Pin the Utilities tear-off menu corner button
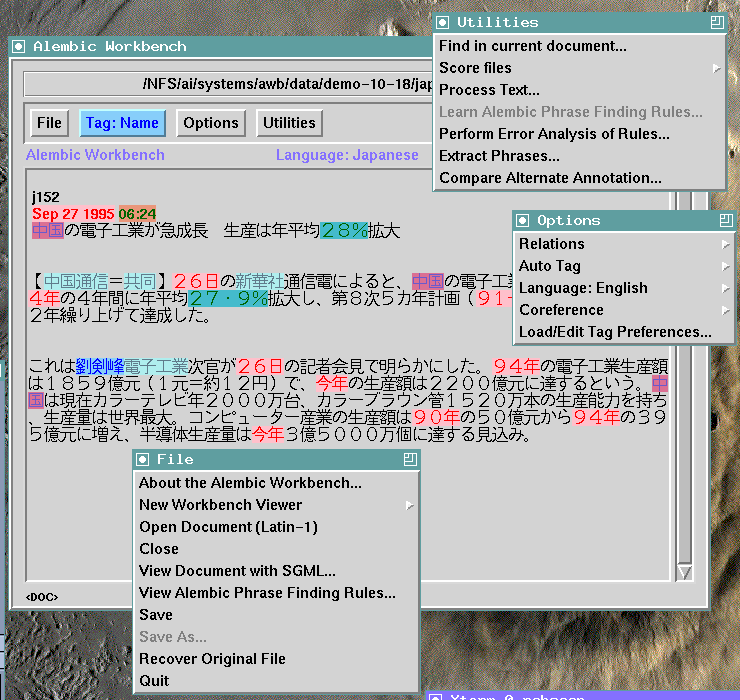Viewport: 740px width, 700px height. click(716, 22)
